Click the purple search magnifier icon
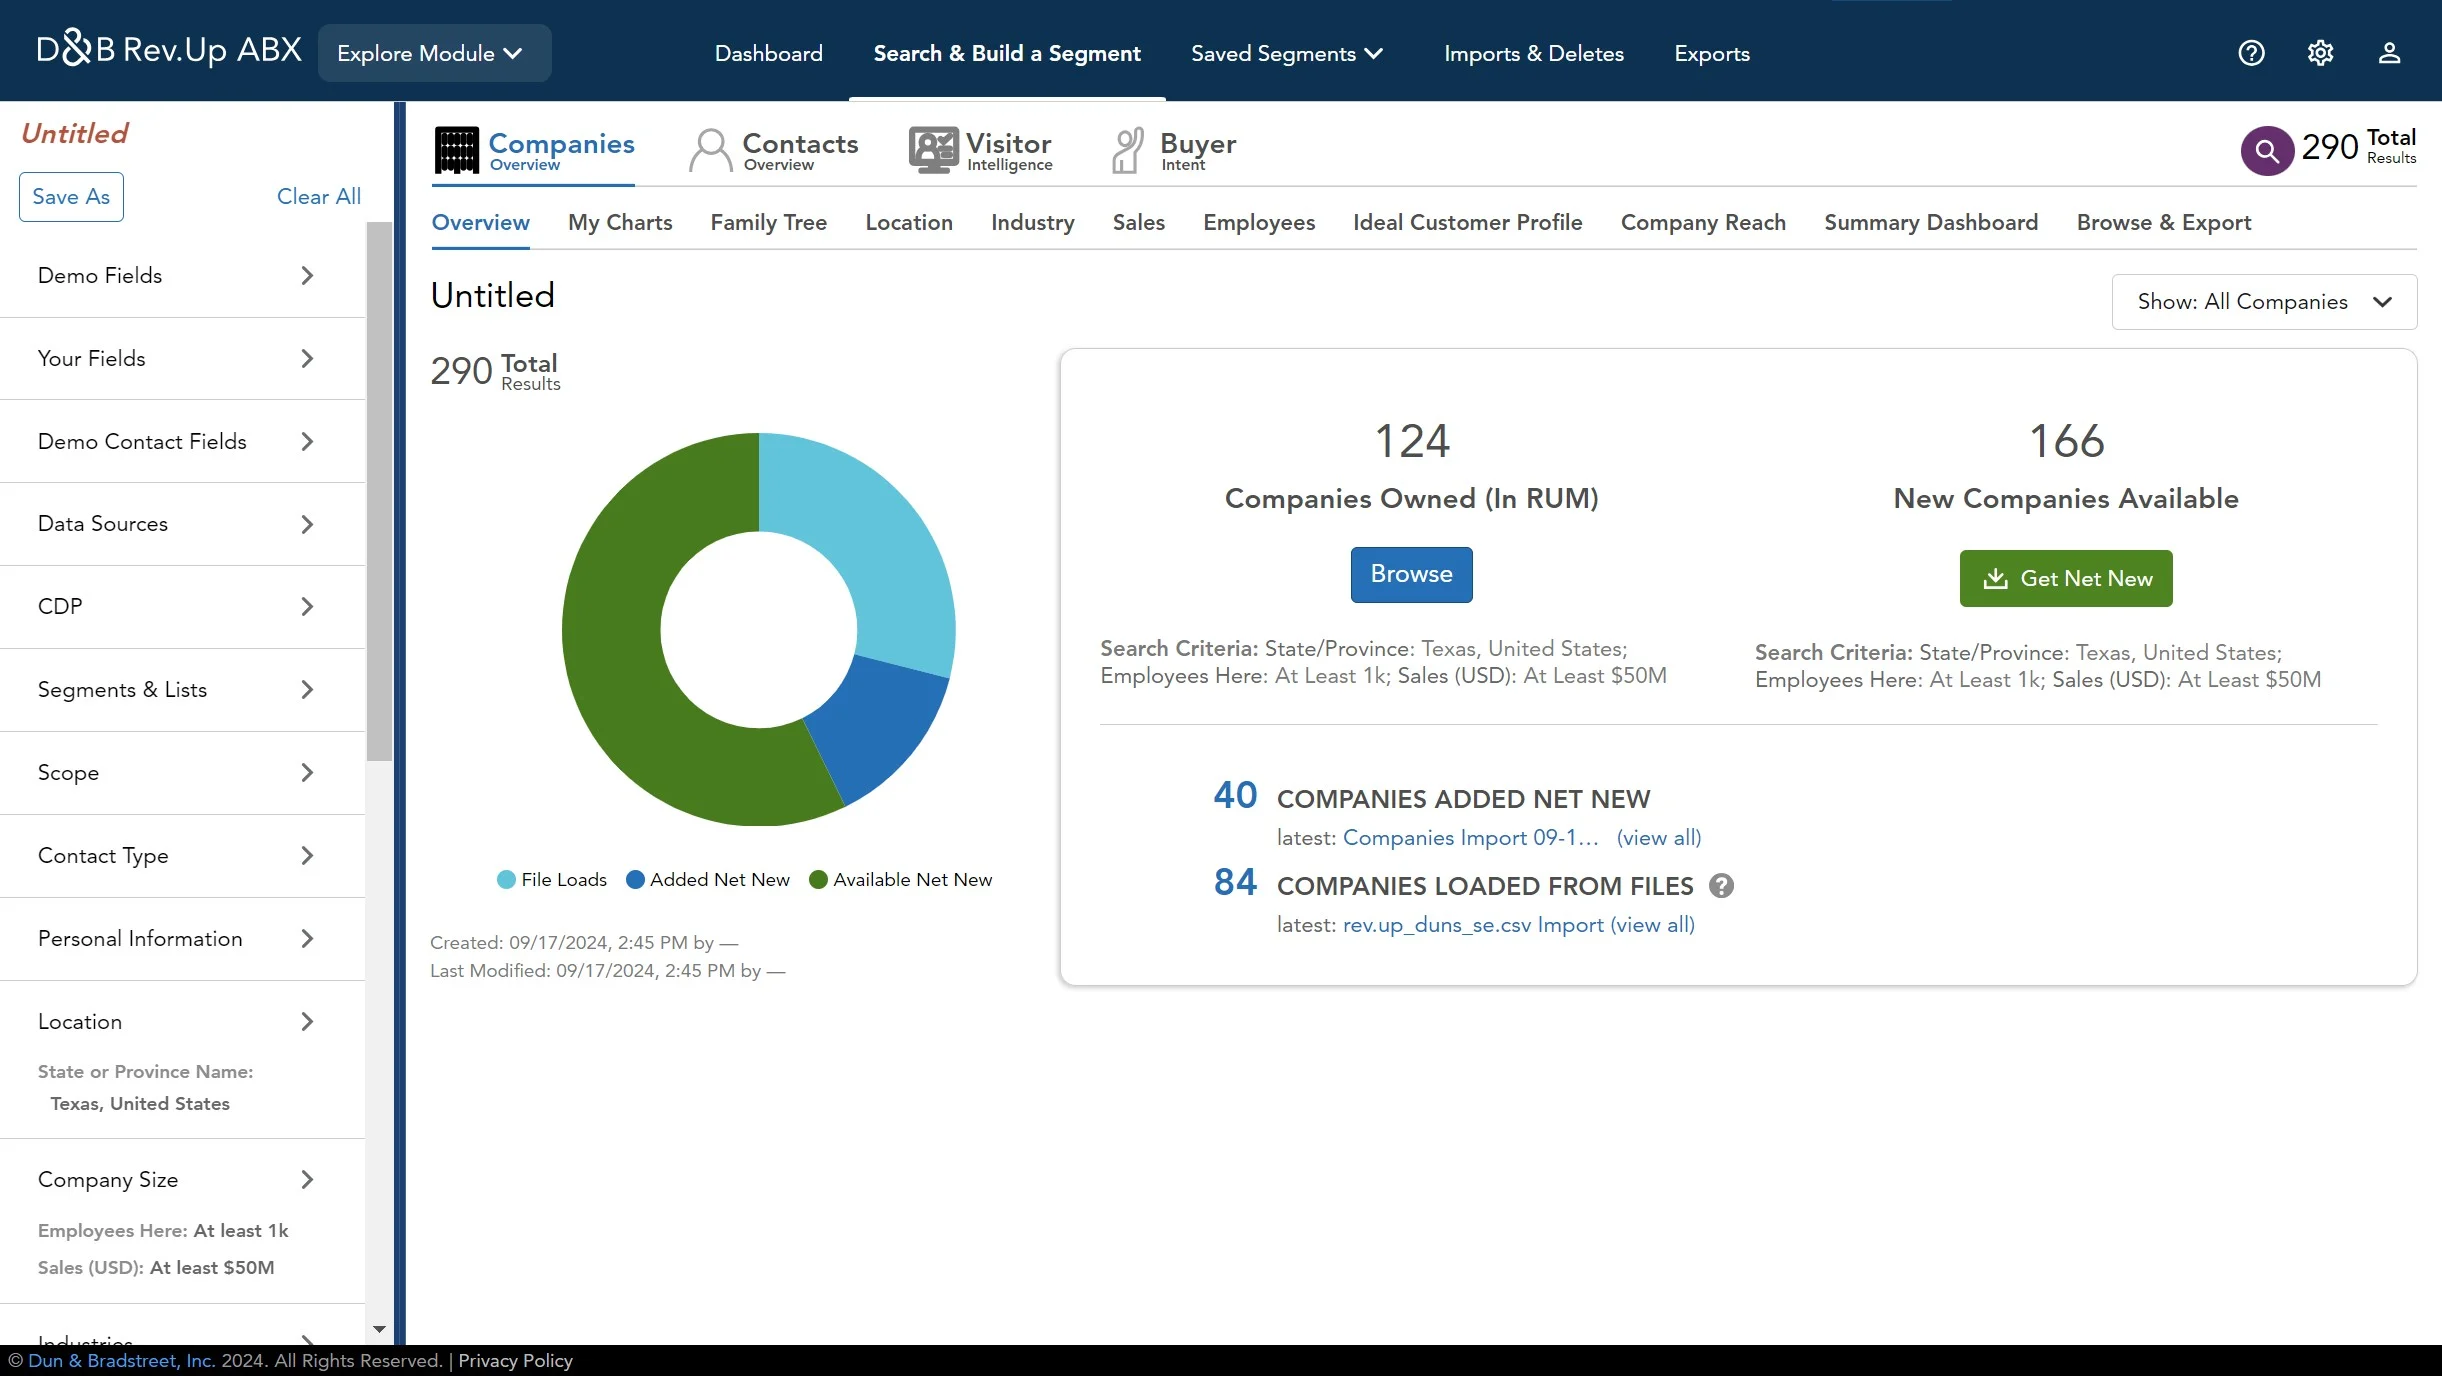Image resolution: width=2442 pixels, height=1376 pixels. [2267, 151]
